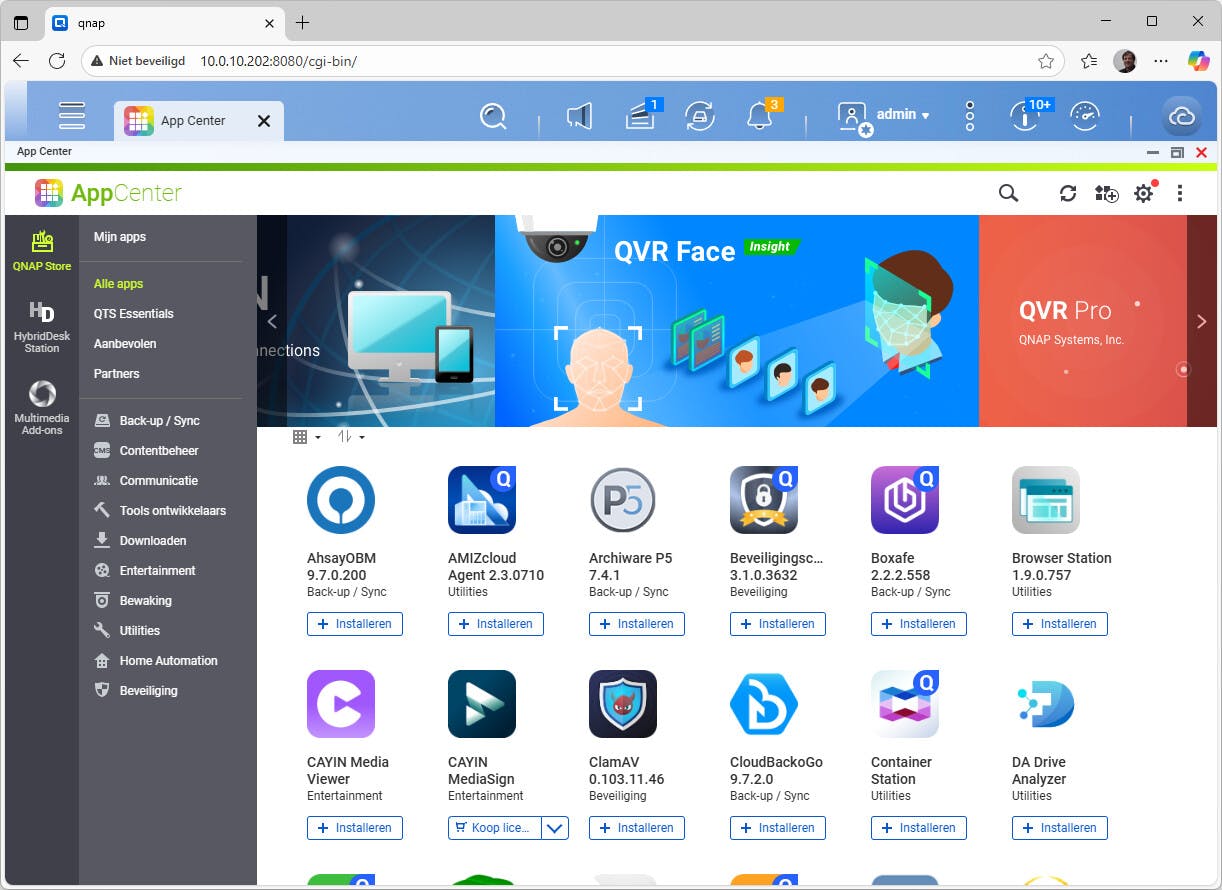Open App Center search

[1008, 193]
